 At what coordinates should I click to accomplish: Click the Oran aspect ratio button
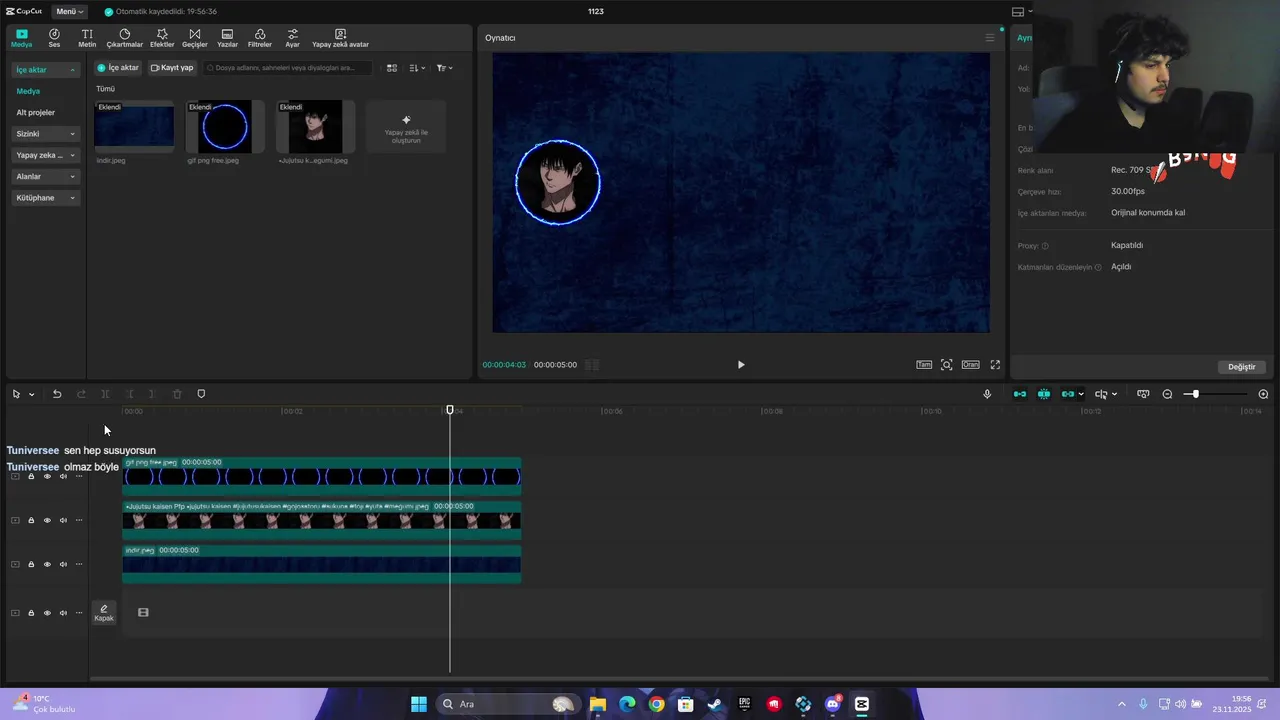click(970, 365)
